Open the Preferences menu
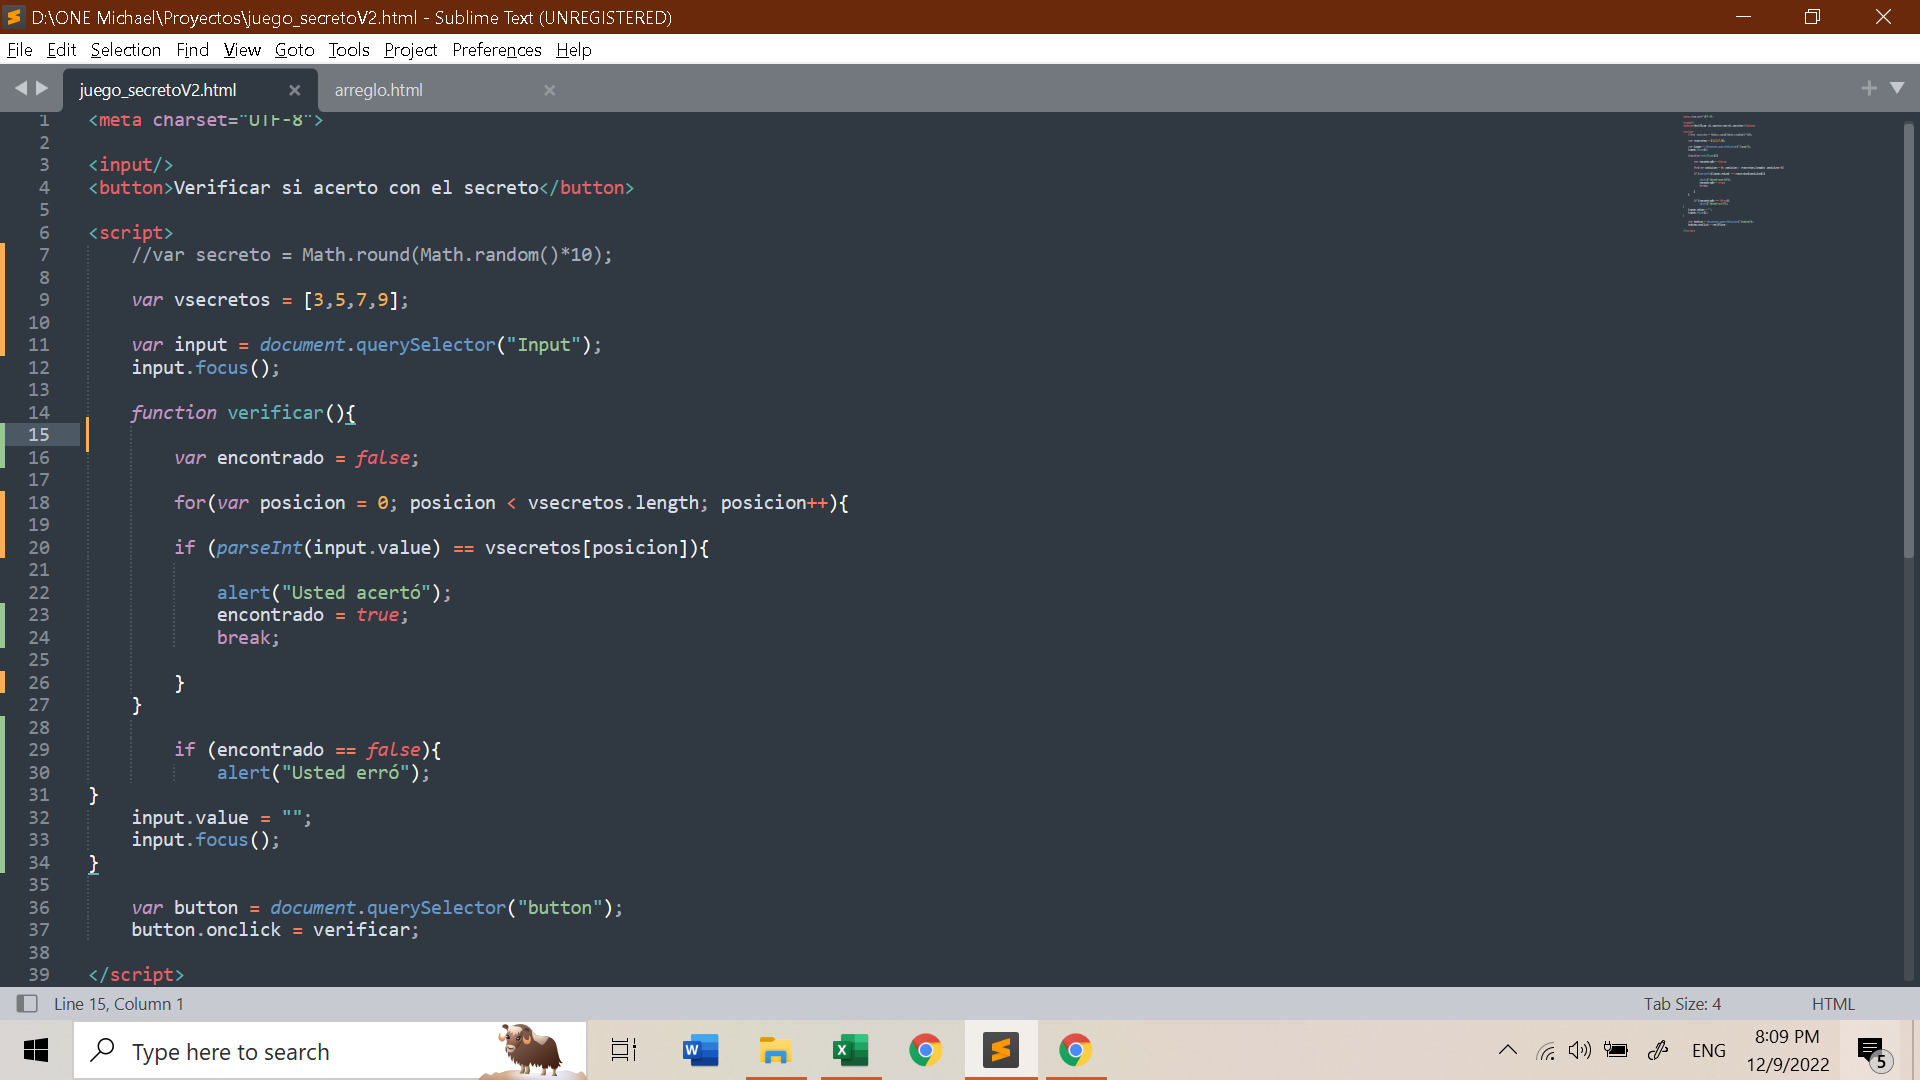Image resolution: width=1920 pixels, height=1080 pixels. coord(496,49)
